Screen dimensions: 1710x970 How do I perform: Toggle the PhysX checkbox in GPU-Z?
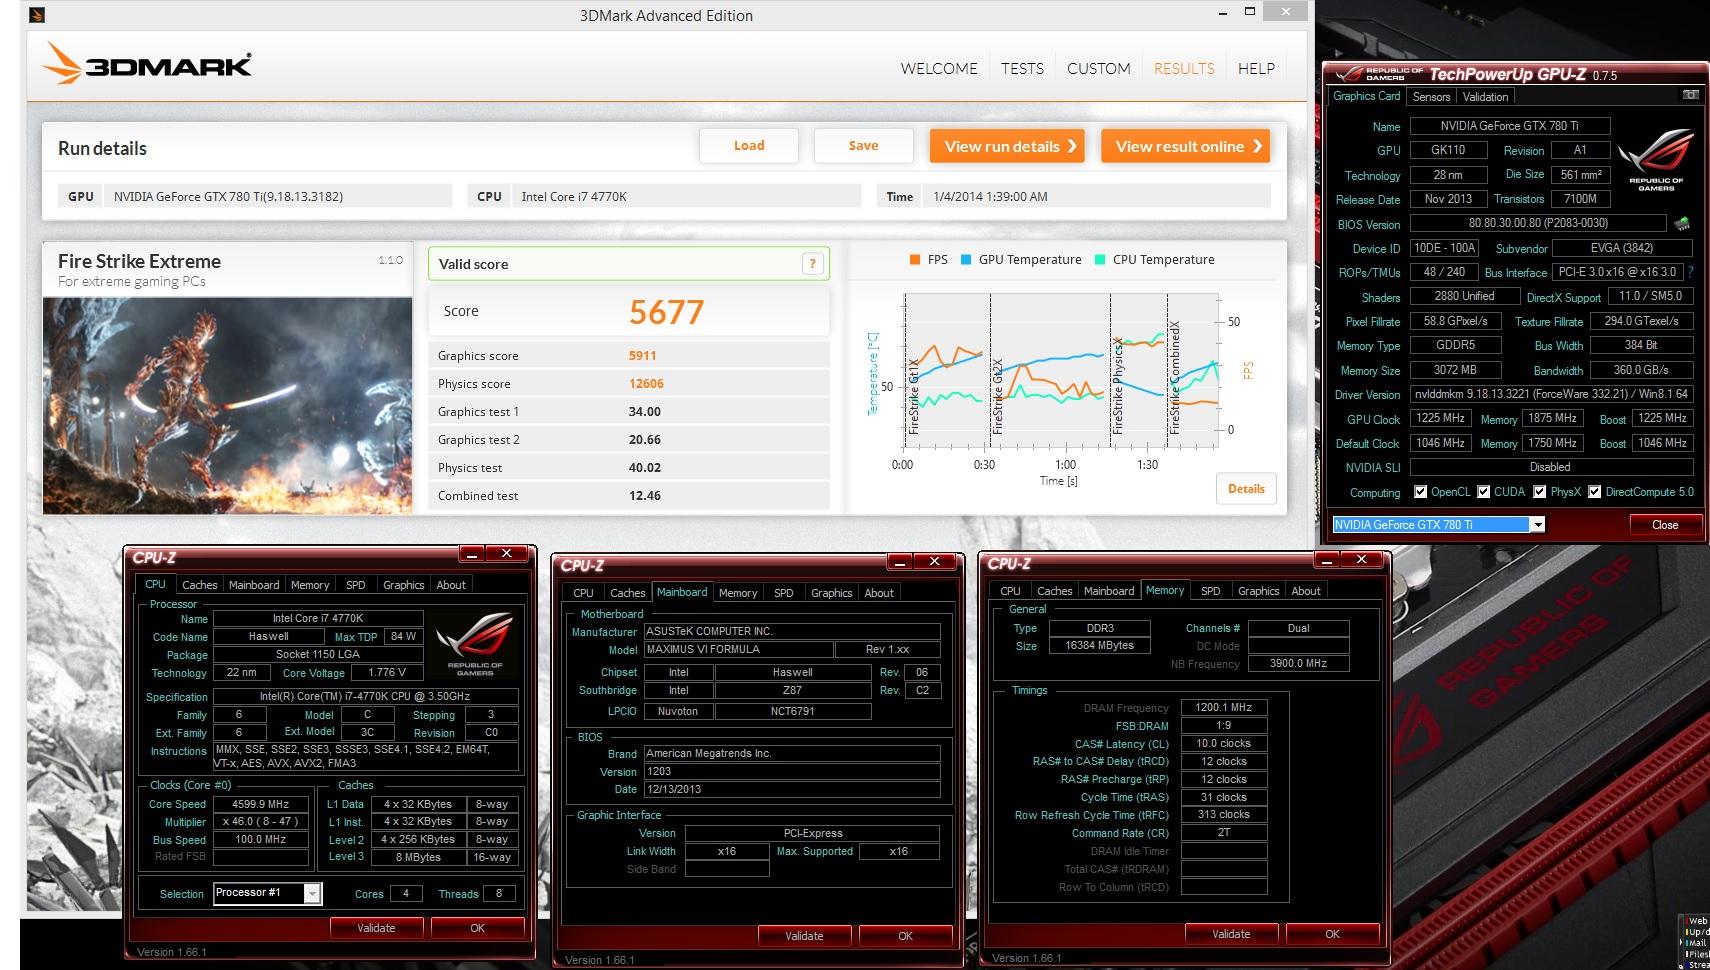pyautogui.click(x=1539, y=492)
